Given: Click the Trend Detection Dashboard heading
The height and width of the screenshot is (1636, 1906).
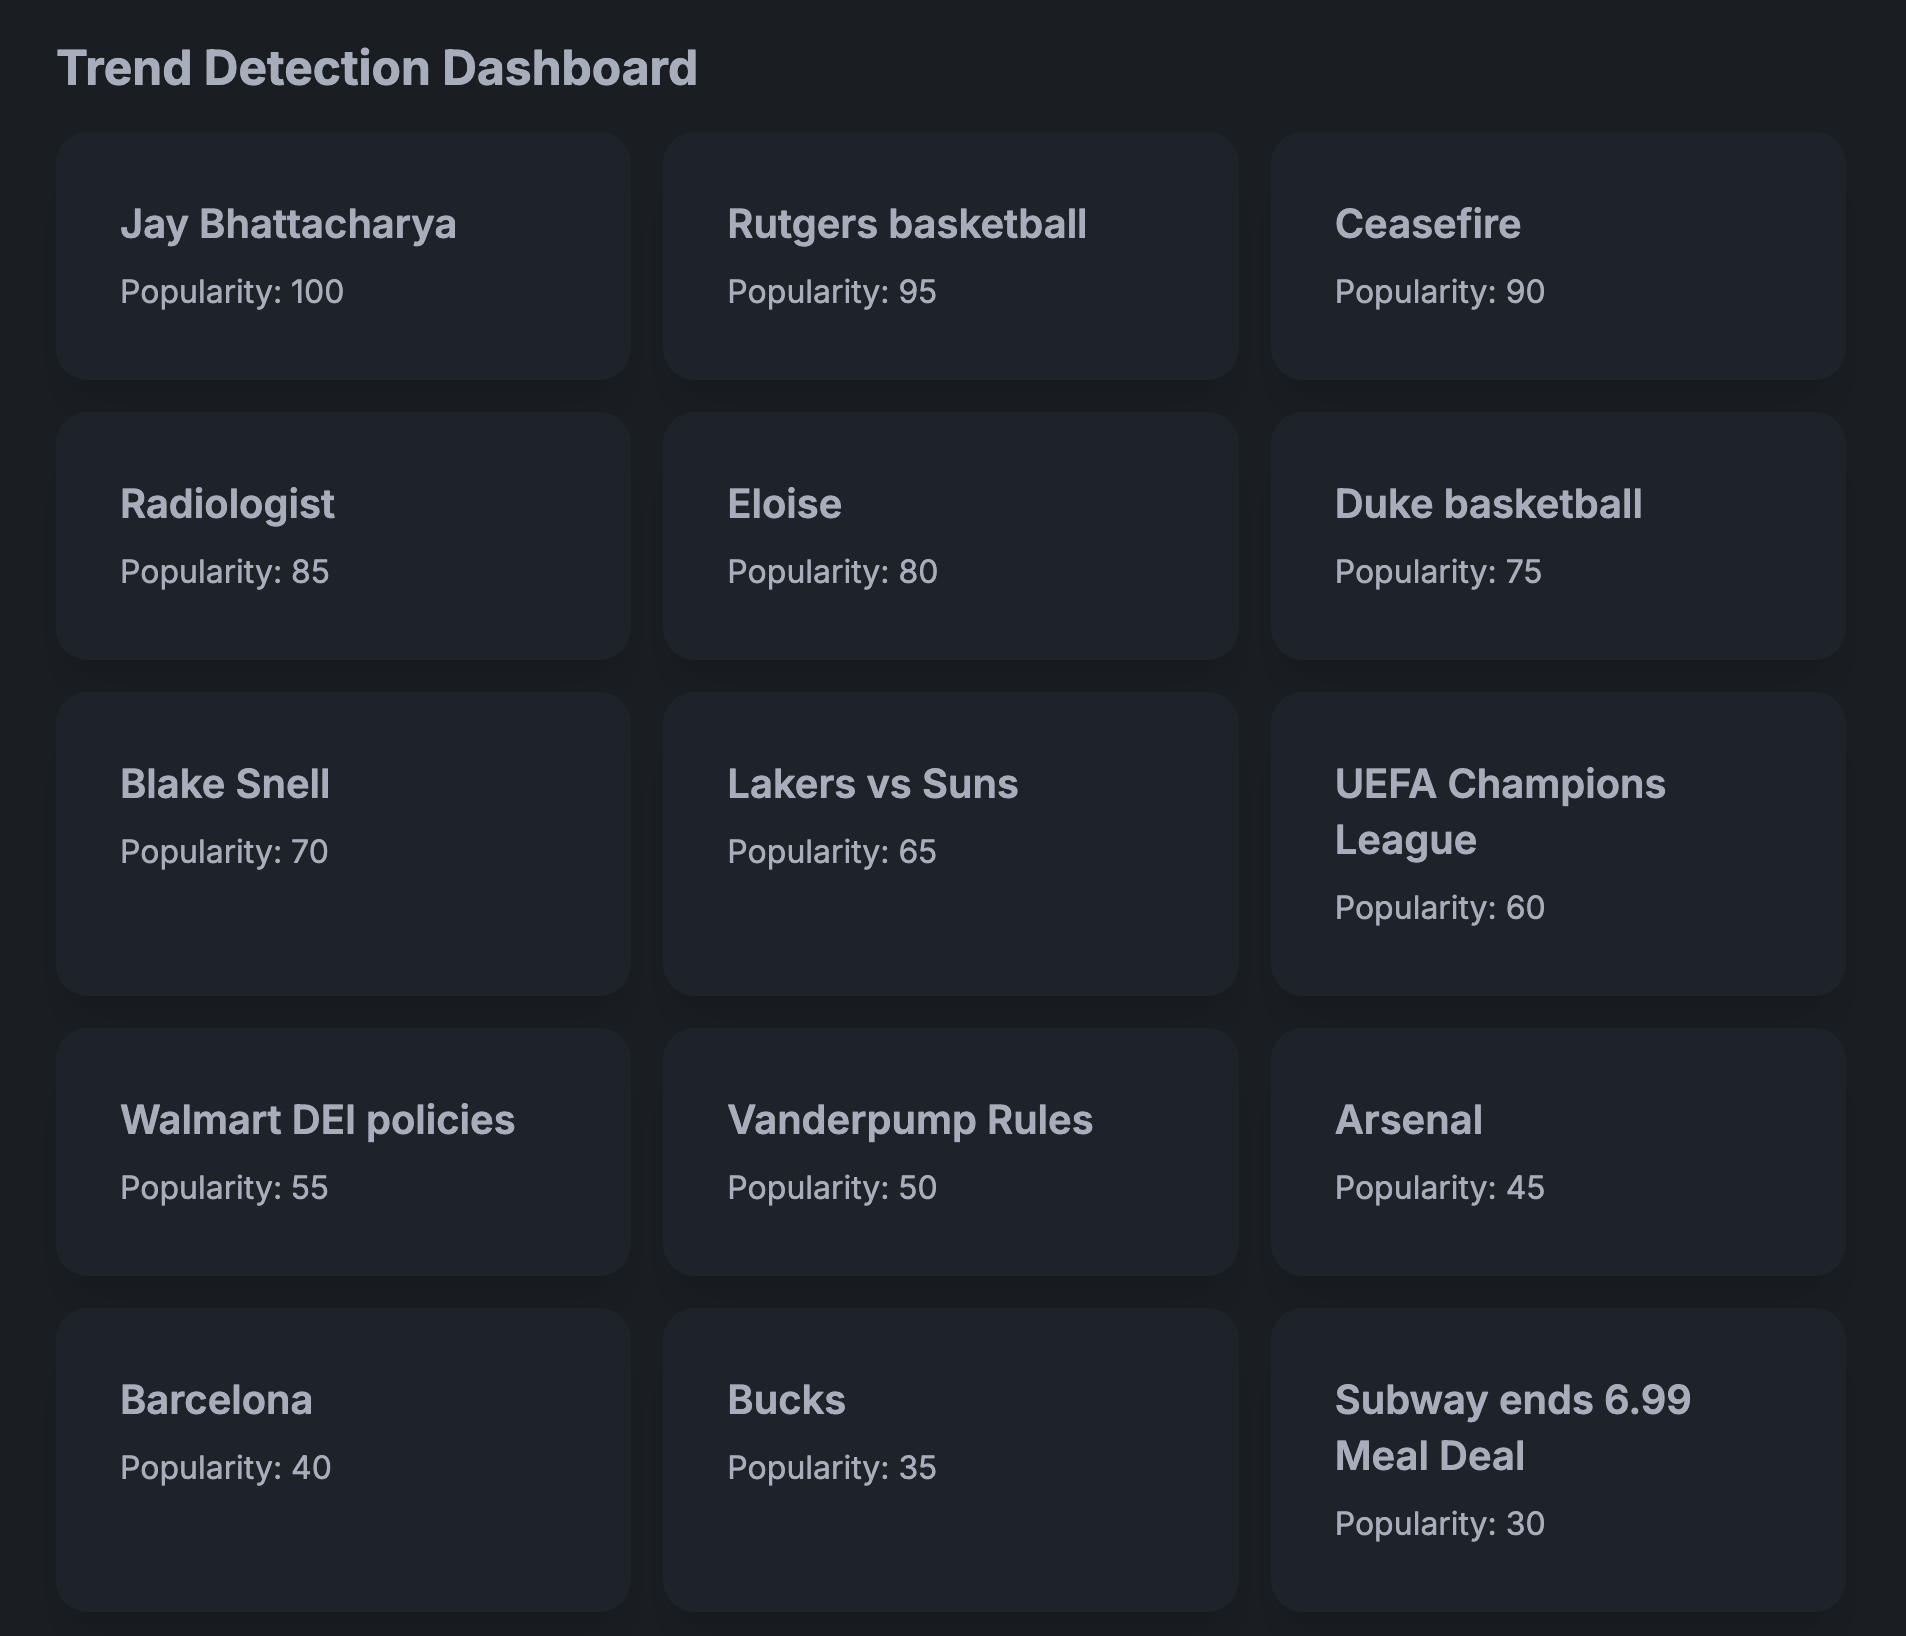Looking at the screenshot, I should (377, 69).
